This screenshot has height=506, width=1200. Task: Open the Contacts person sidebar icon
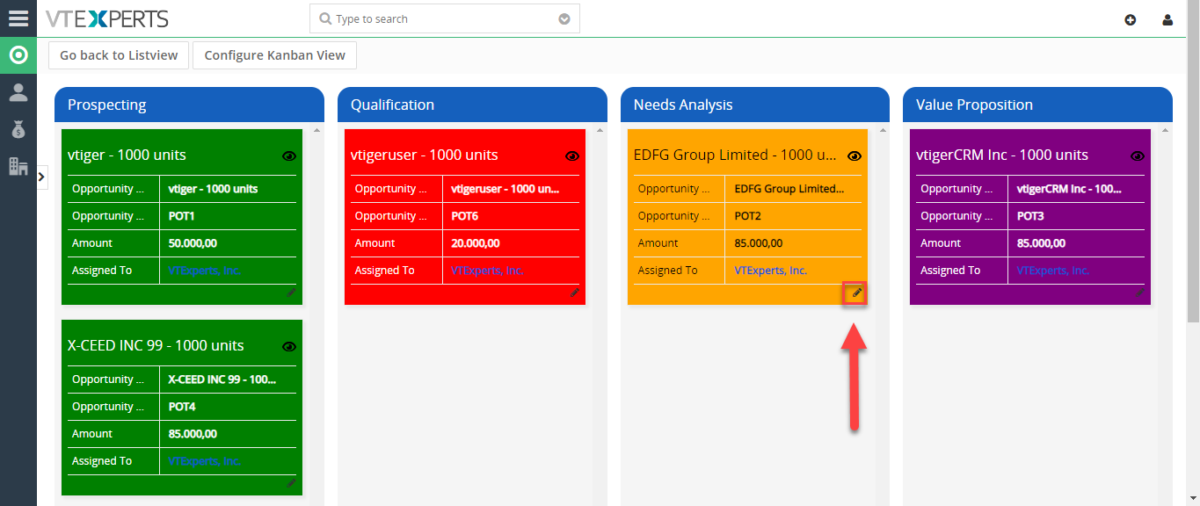click(x=18, y=92)
